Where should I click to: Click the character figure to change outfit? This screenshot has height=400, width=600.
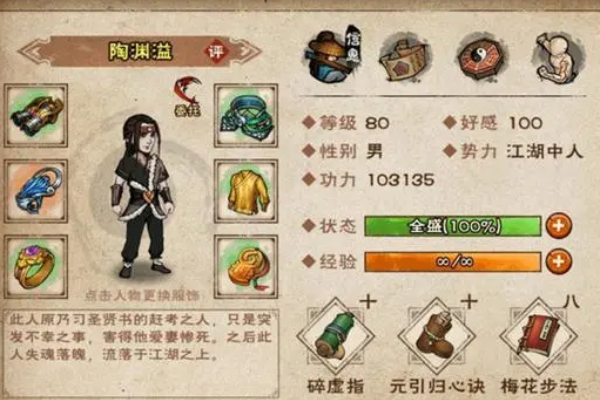click(142, 195)
